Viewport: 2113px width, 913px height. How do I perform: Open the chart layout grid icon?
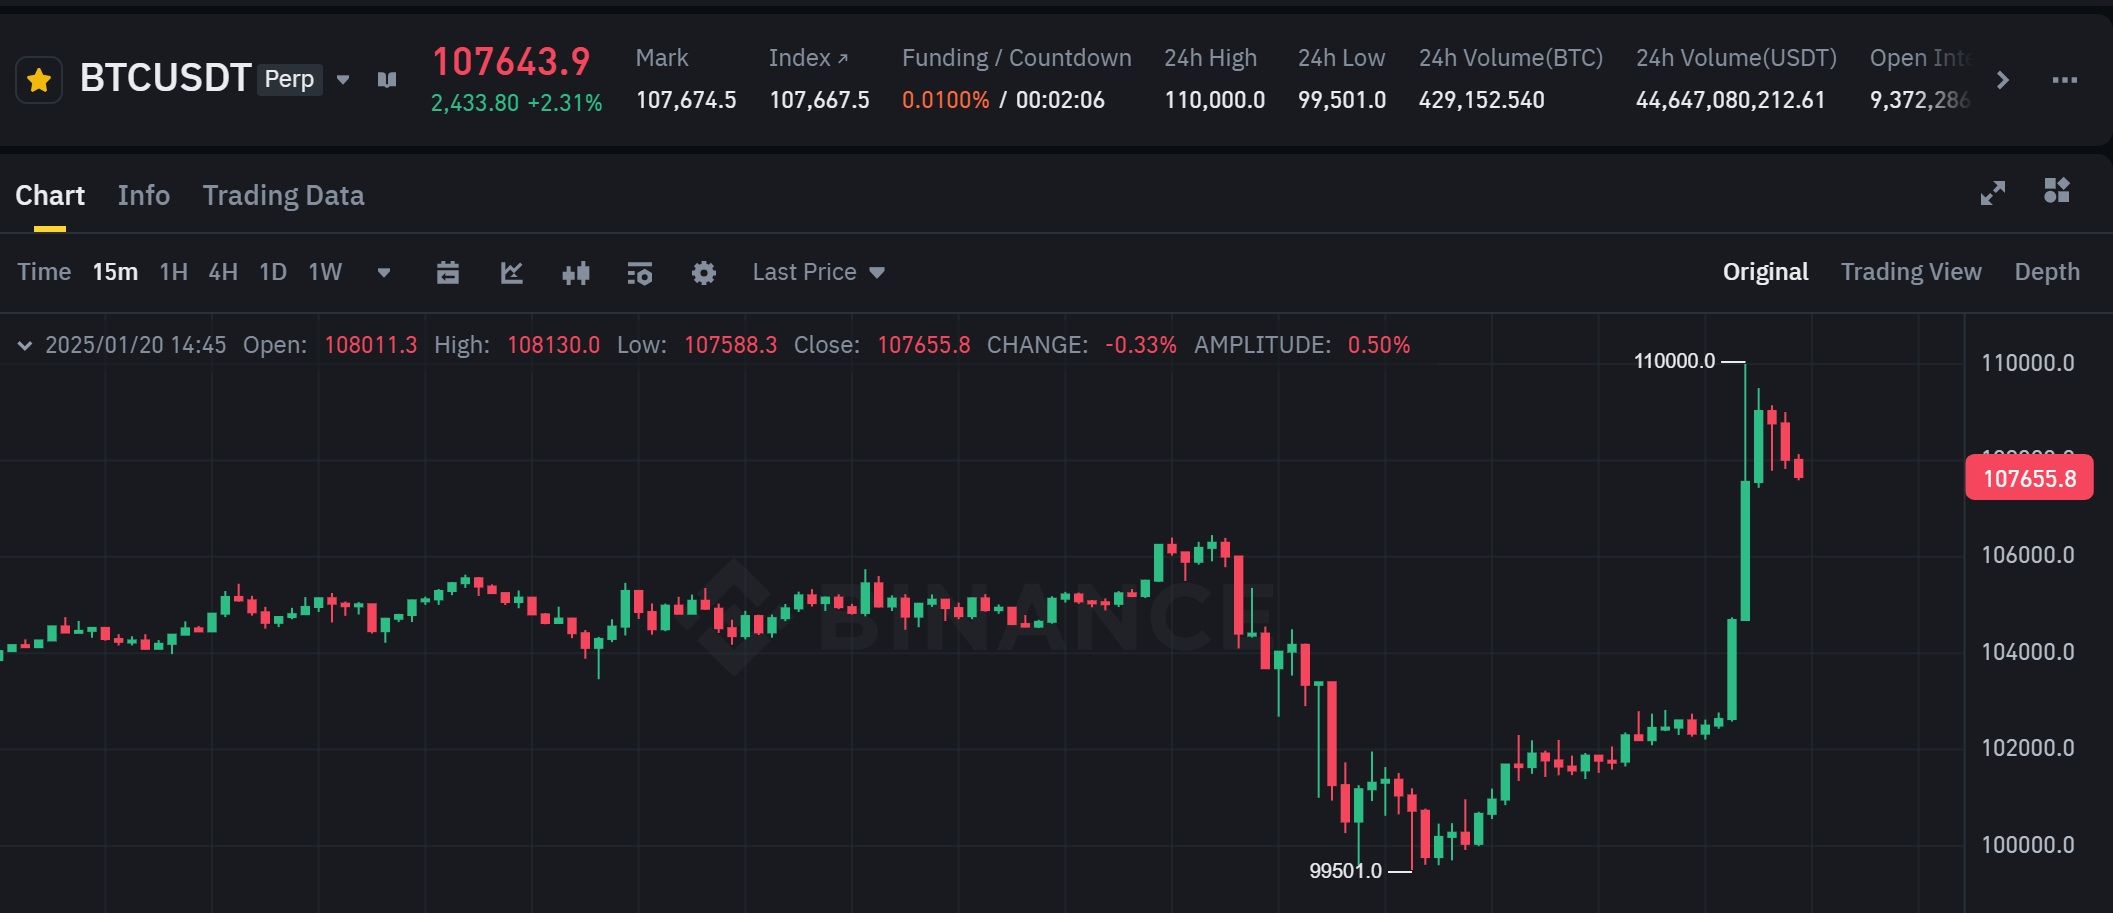pyautogui.click(x=2057, y=190)
